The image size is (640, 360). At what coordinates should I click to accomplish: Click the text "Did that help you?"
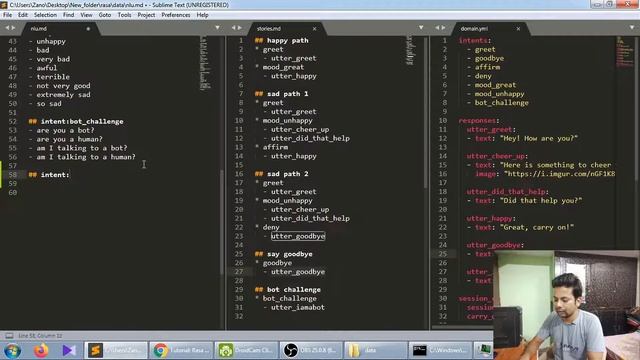[541, 200]
